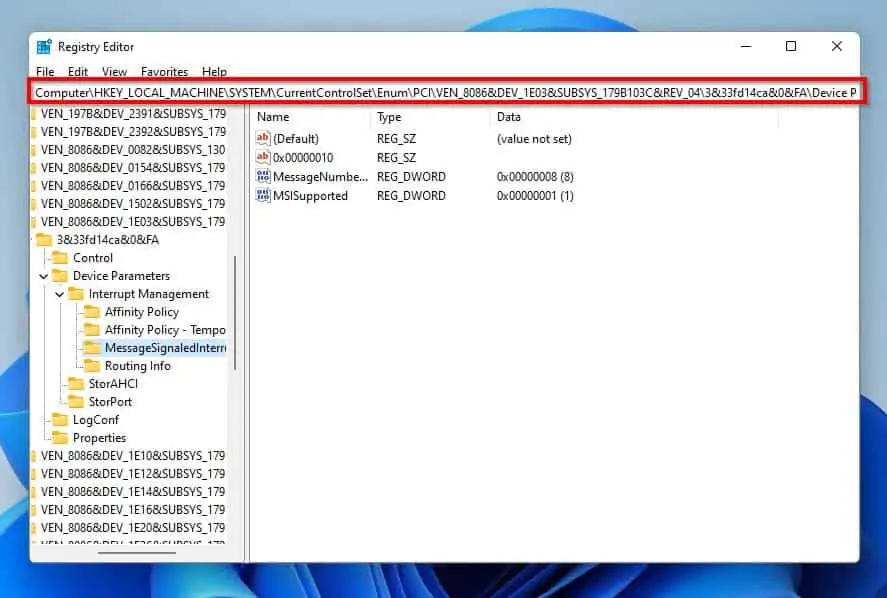887x598 pixels.
Task: Click the StorPort folder icon
Action: (x=76, y=402)
